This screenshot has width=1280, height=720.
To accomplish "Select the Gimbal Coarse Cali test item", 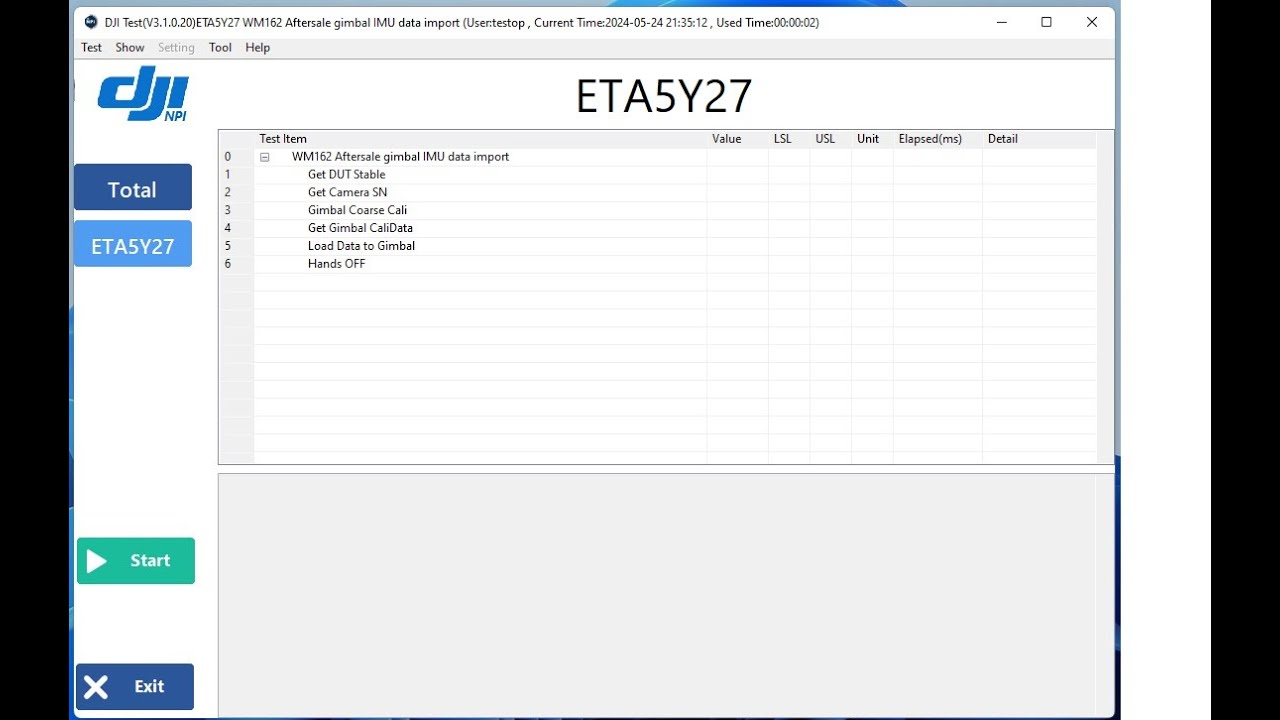I will click(357, 211).
